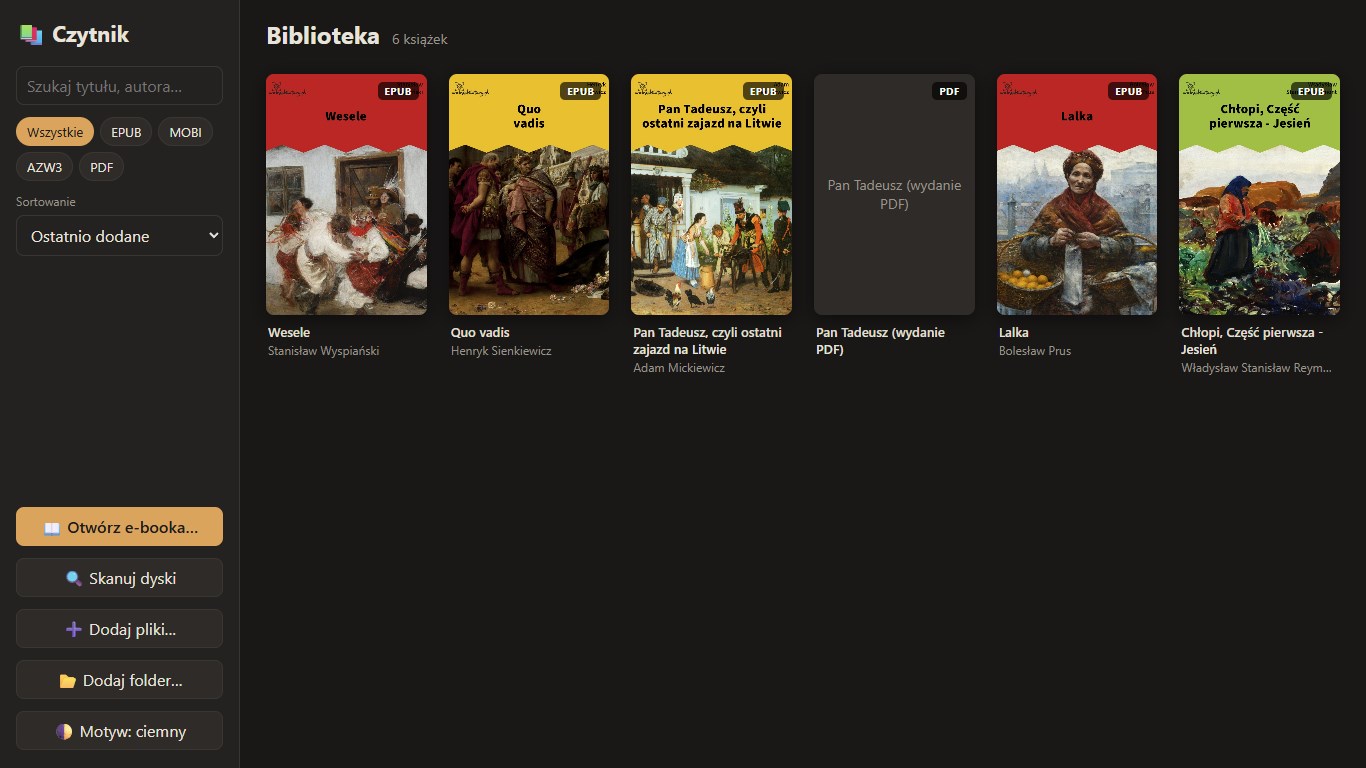Focus the Szukaj tytułu, autora search field
The image size is (1366, 768).
point(119,86)
